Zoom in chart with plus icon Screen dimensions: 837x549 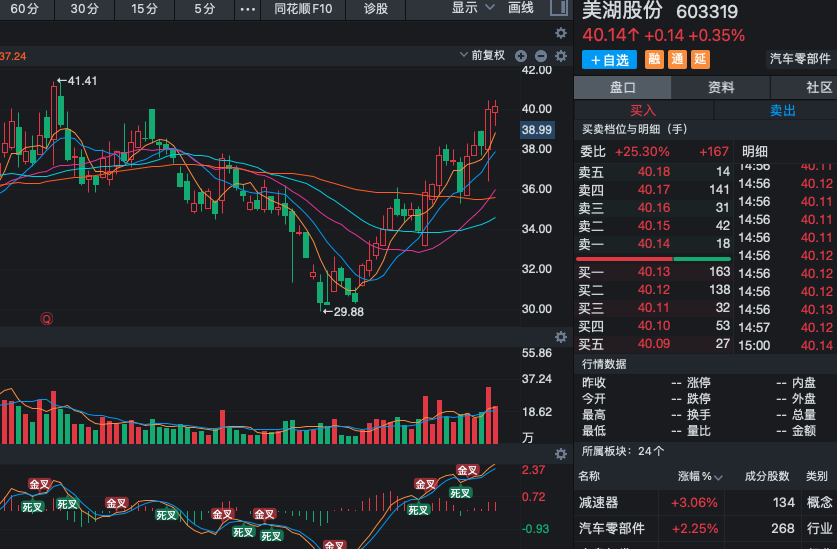[521, 56]
